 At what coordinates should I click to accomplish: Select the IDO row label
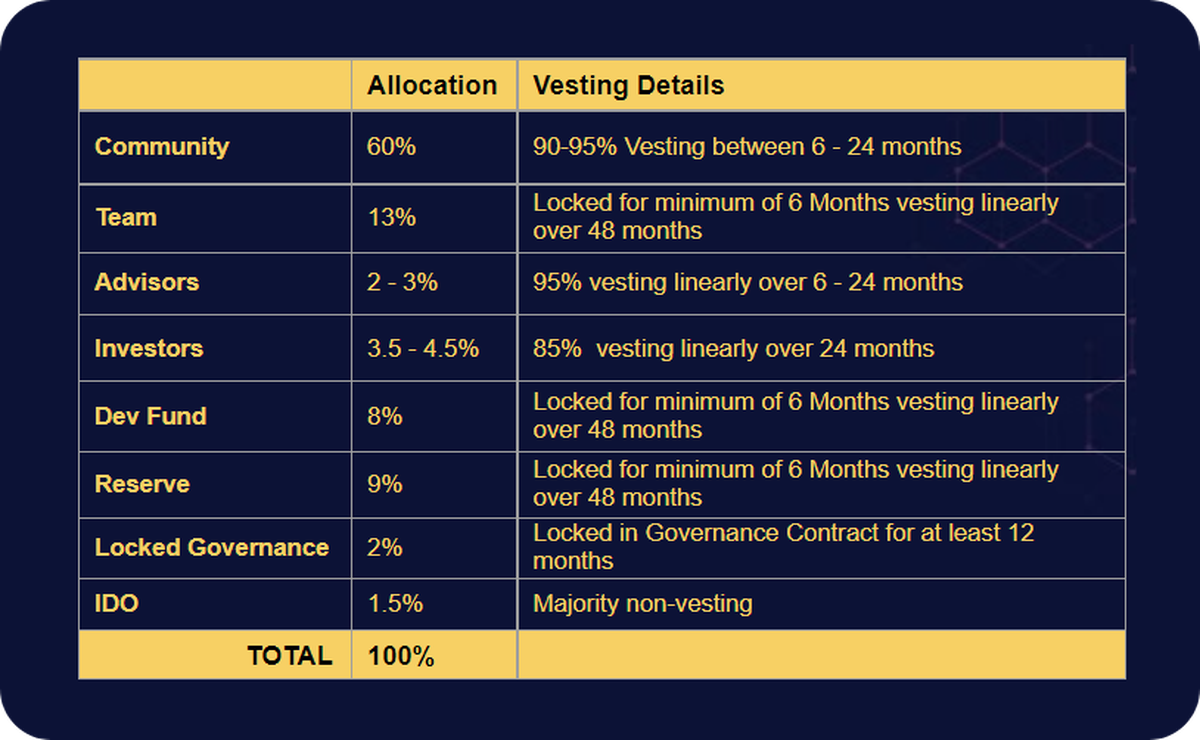pyautogui.click(x=117, y=604)
